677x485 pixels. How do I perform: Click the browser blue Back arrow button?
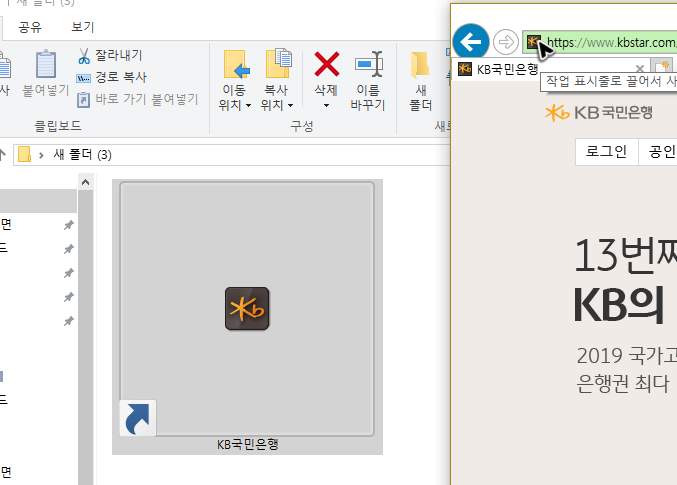[471, 42]
